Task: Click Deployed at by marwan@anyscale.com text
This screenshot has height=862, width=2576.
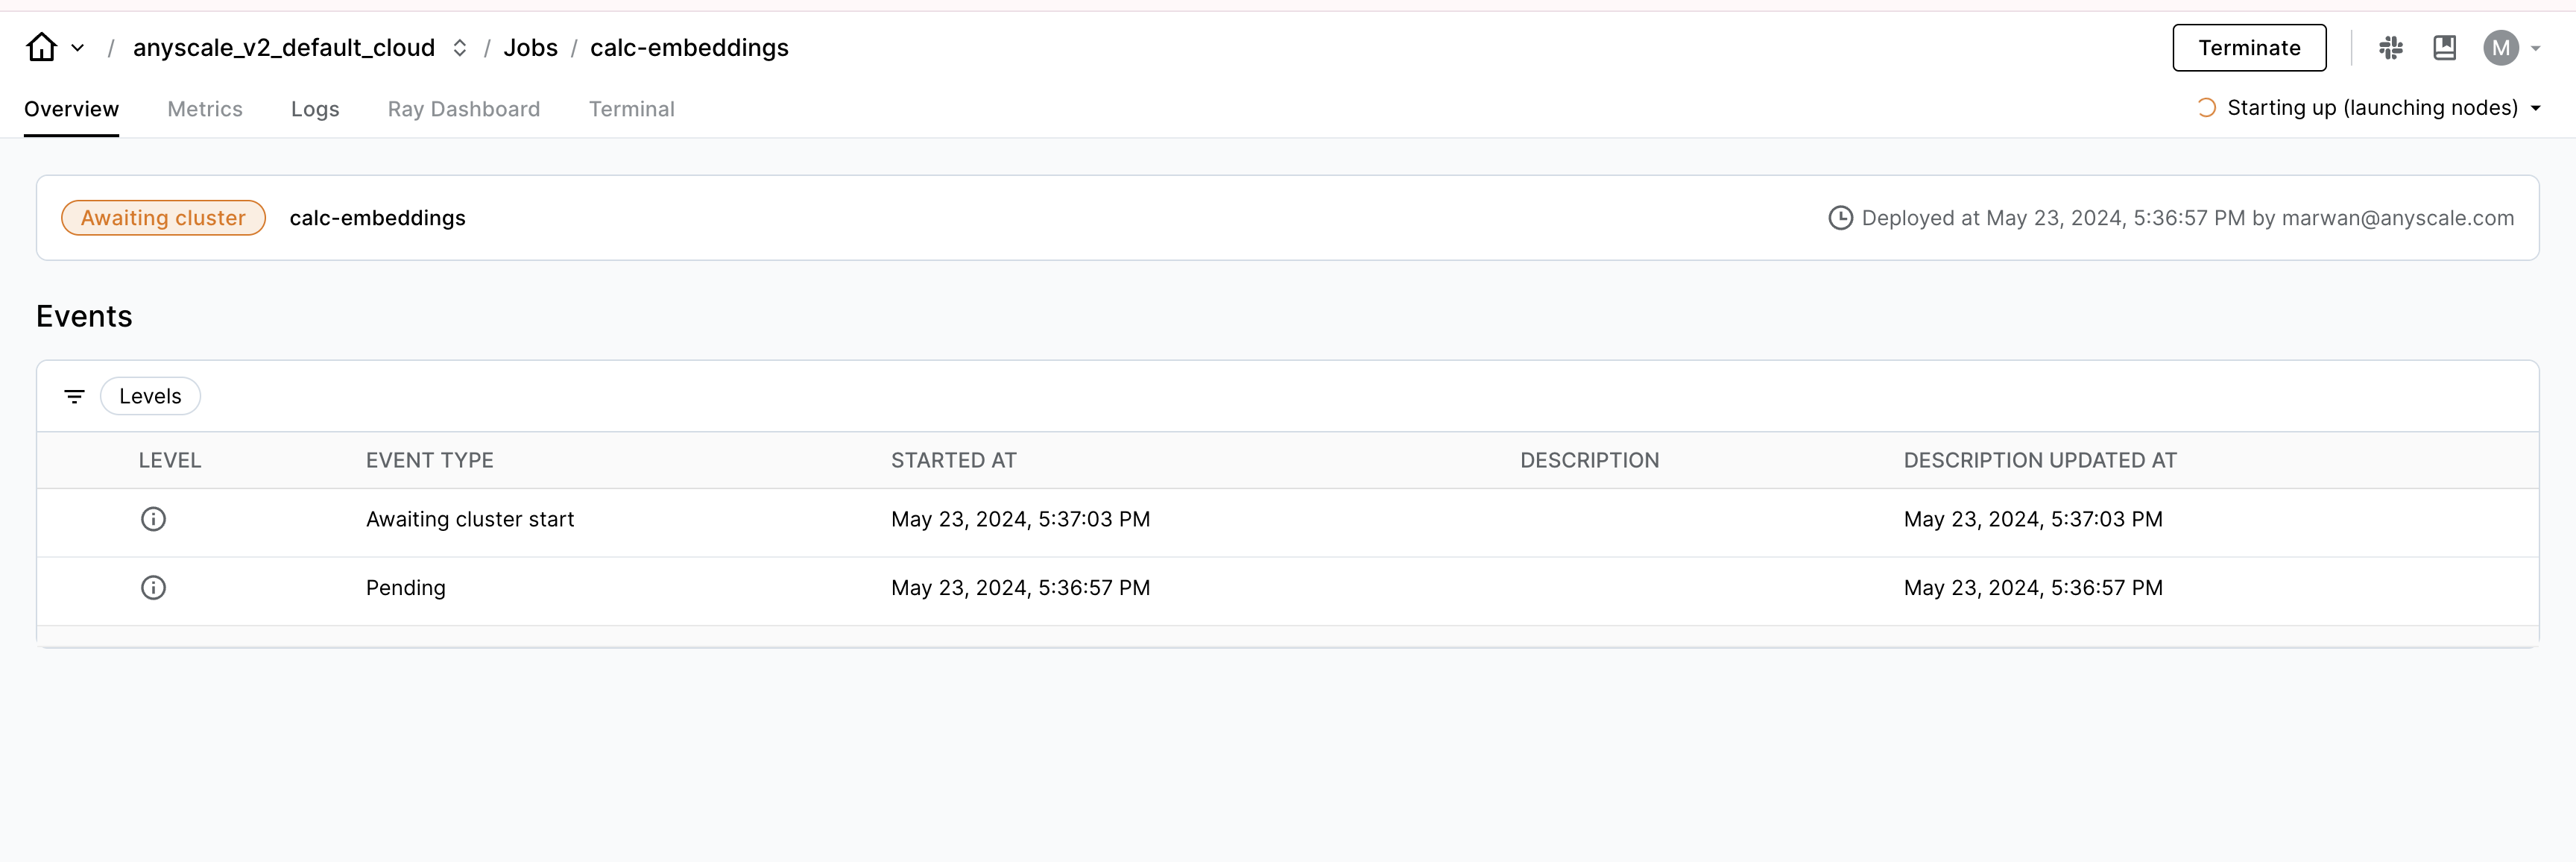Action: coord(2188,218)
